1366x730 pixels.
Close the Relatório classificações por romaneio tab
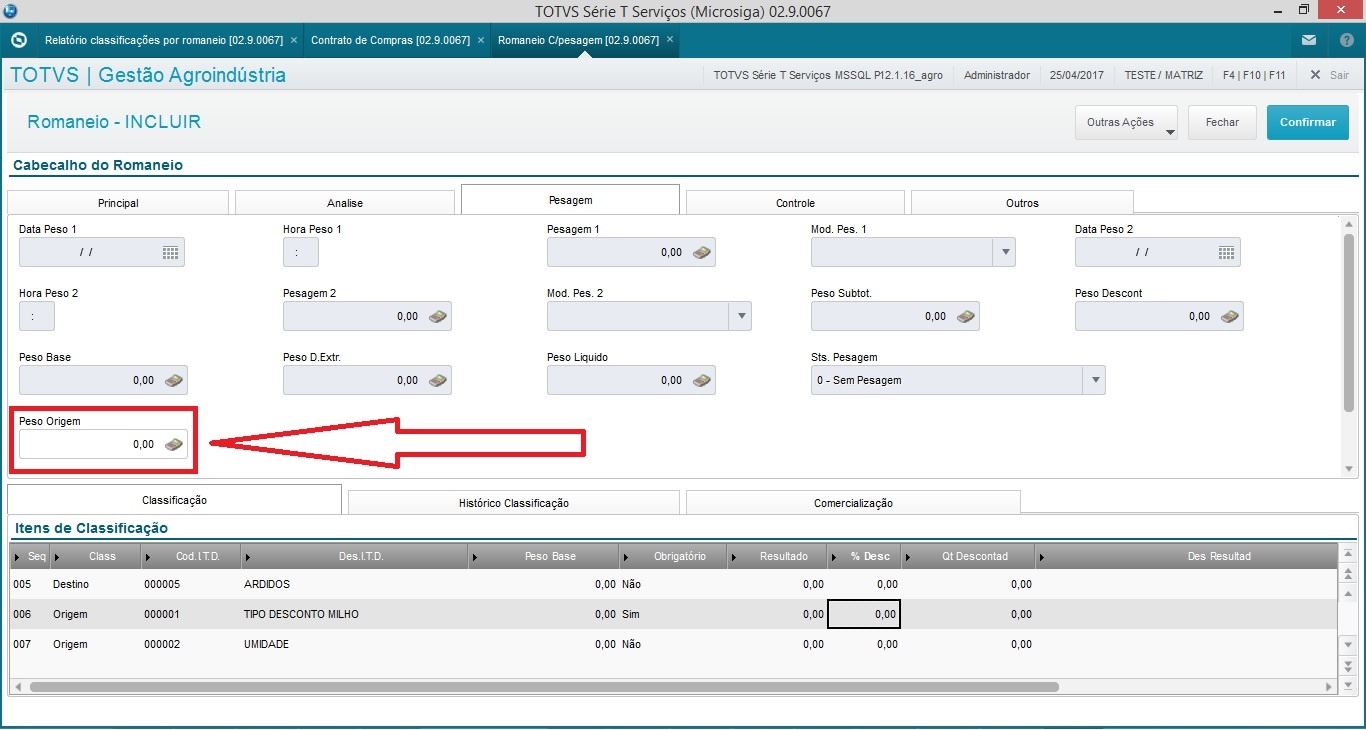293,40
